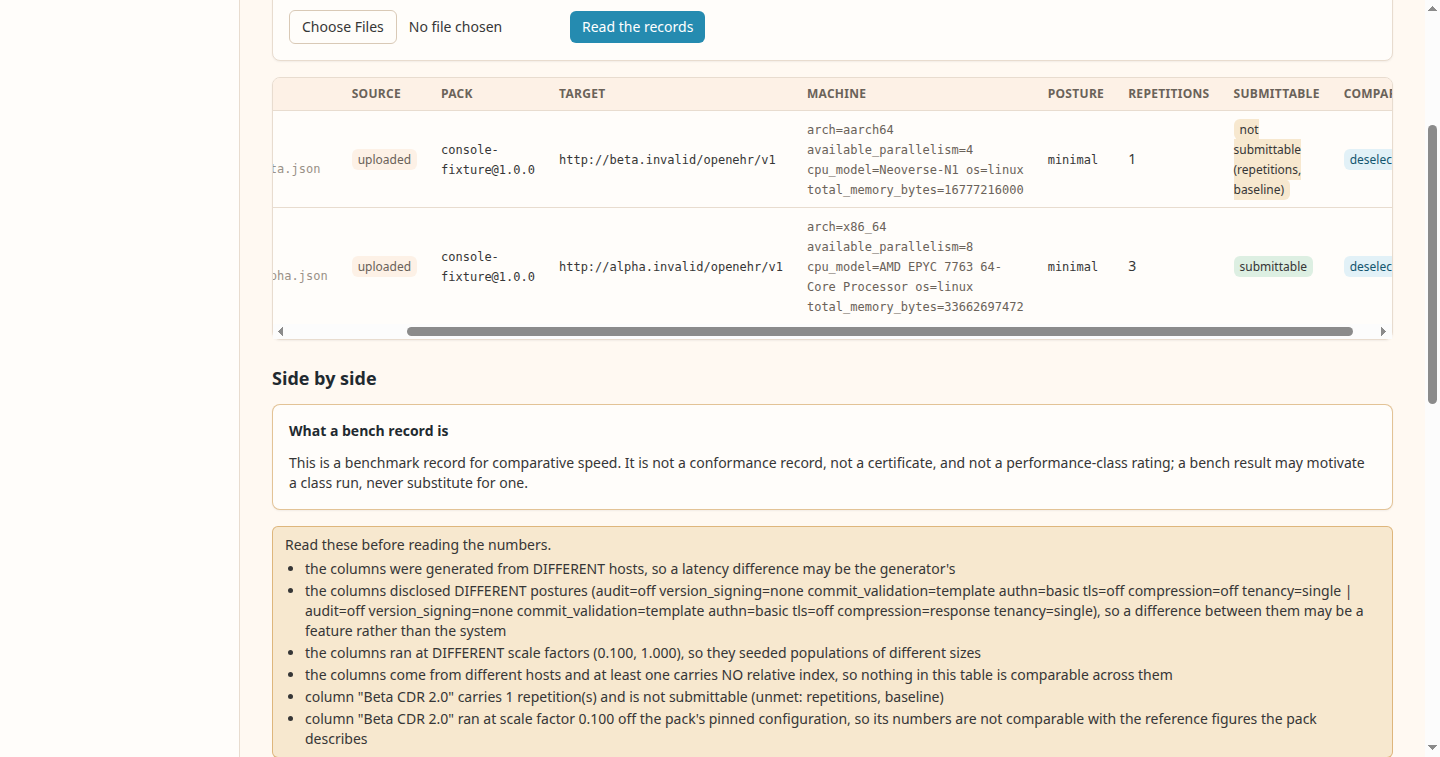Click the target http://alpha.invalid/openehr/v1
This screenshot has height=757, width=1440.
click(671, 267)
